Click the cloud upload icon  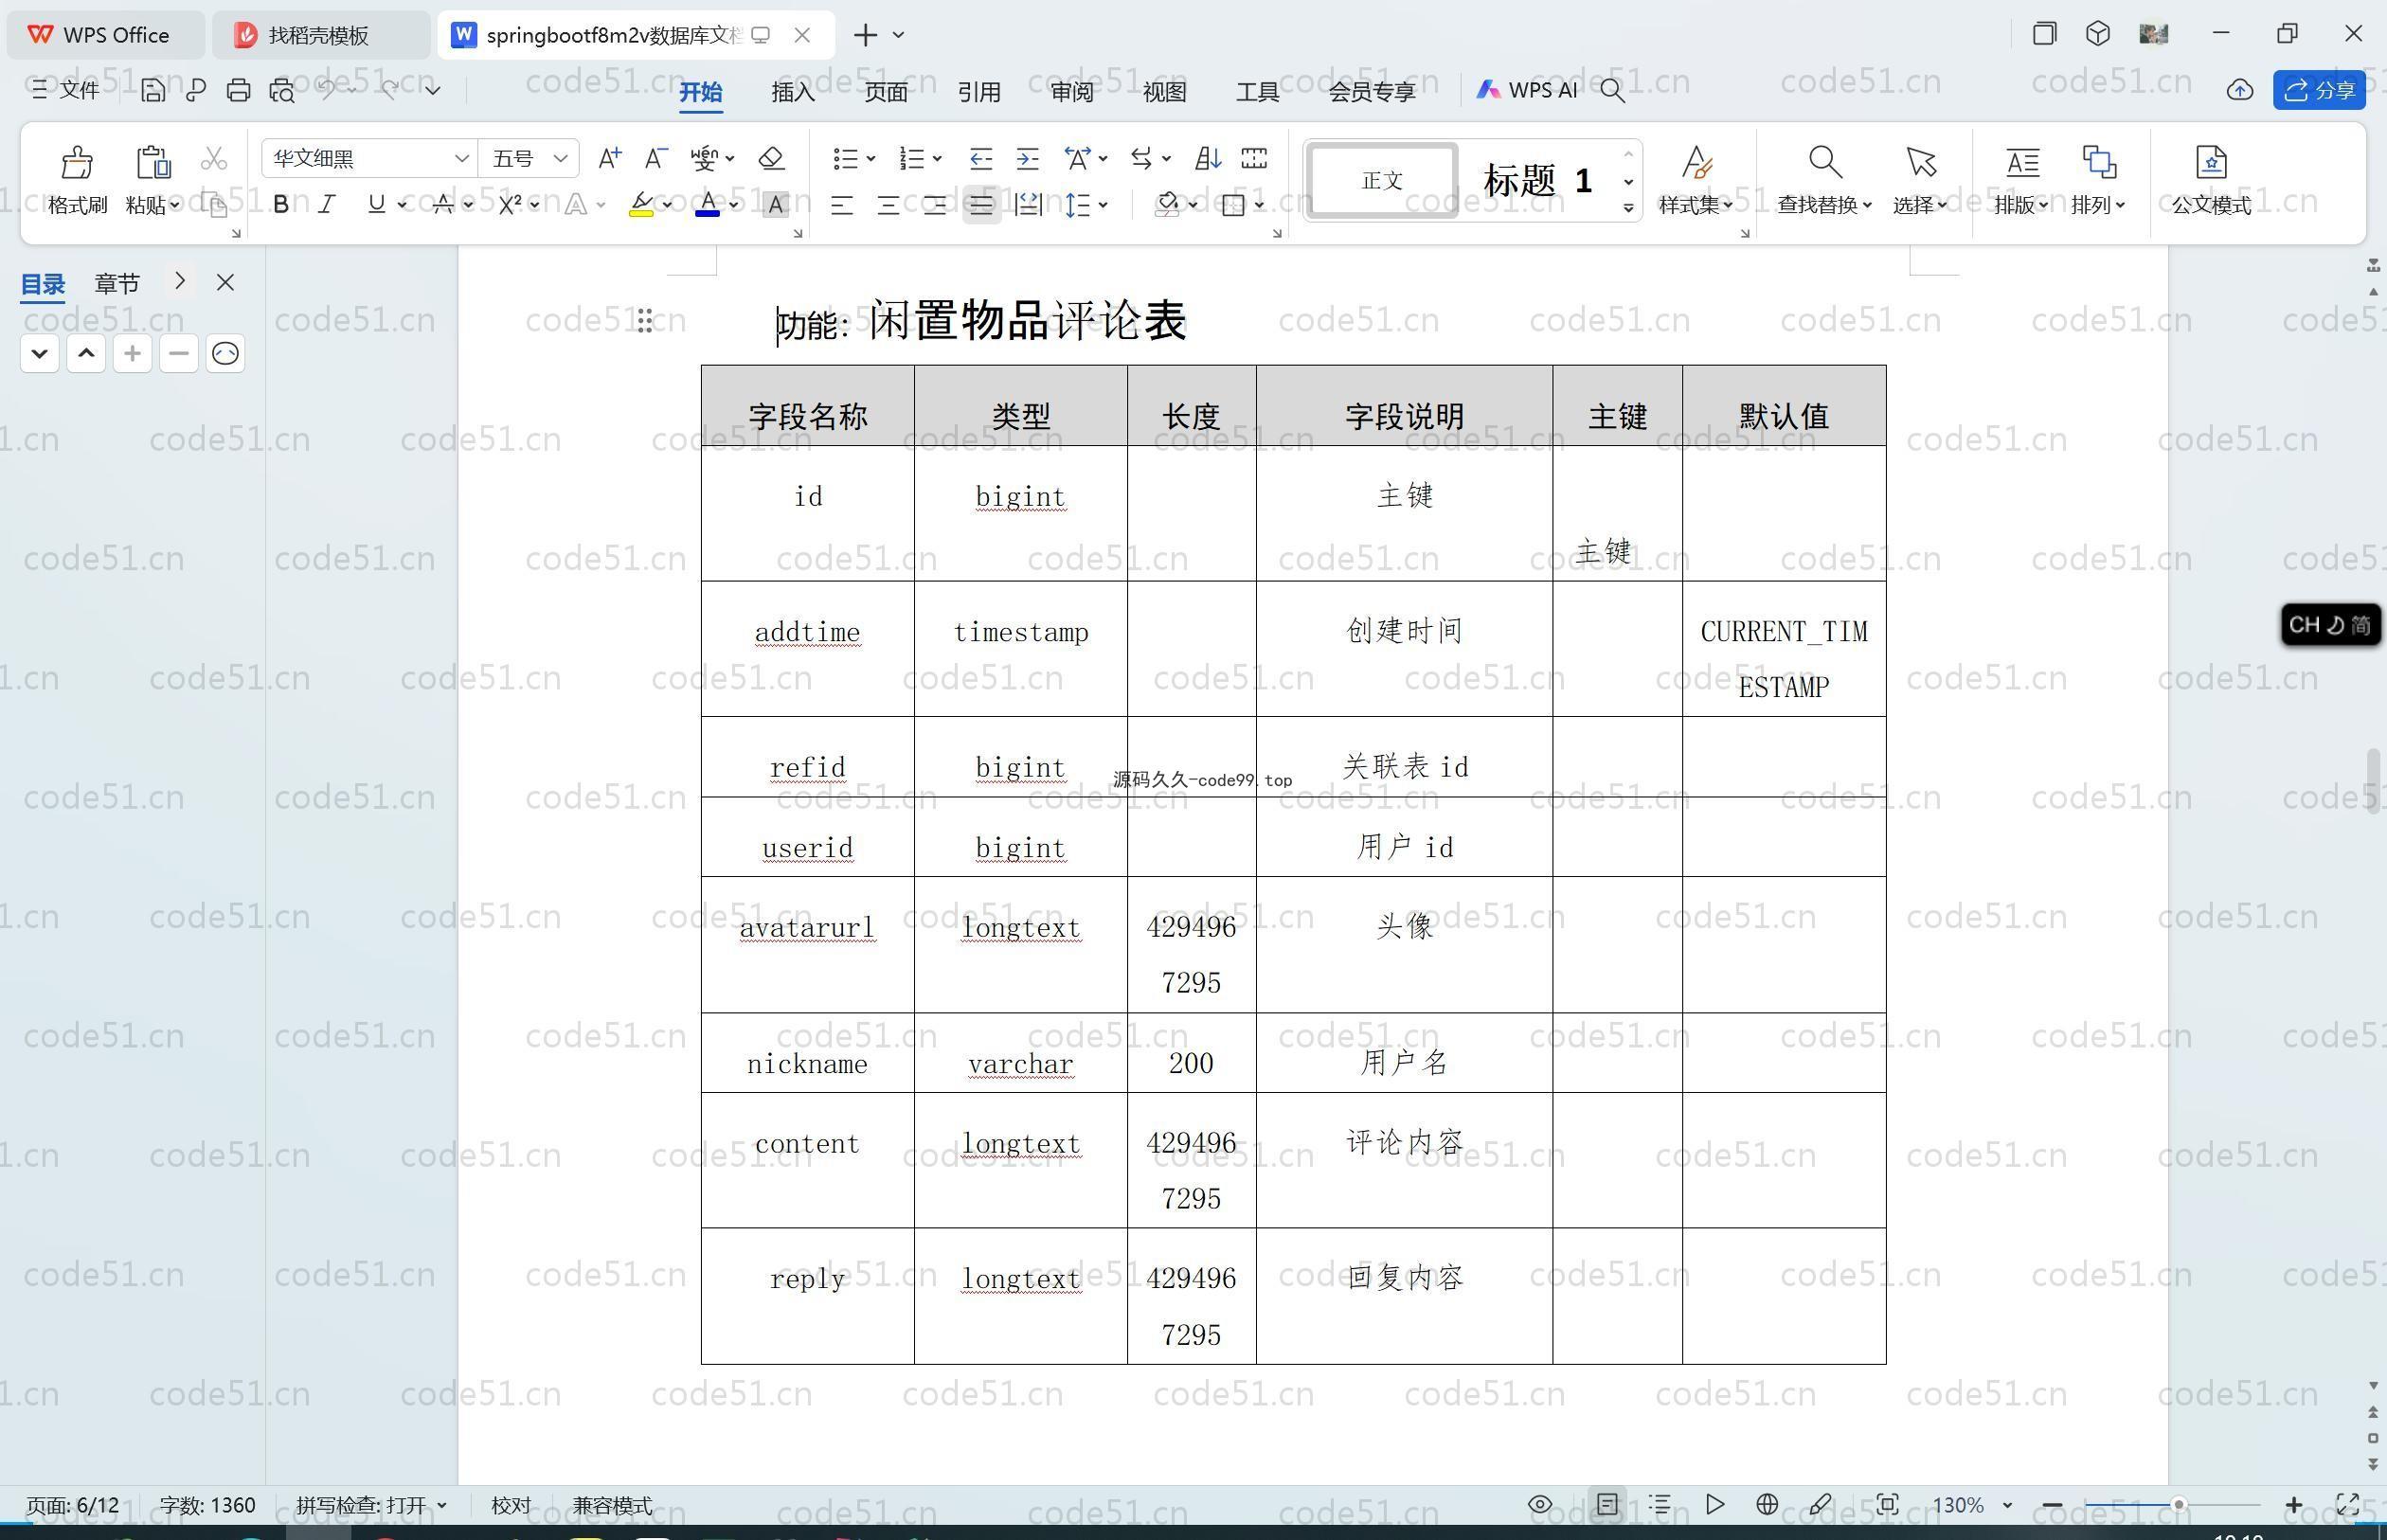coord(2239,90)
